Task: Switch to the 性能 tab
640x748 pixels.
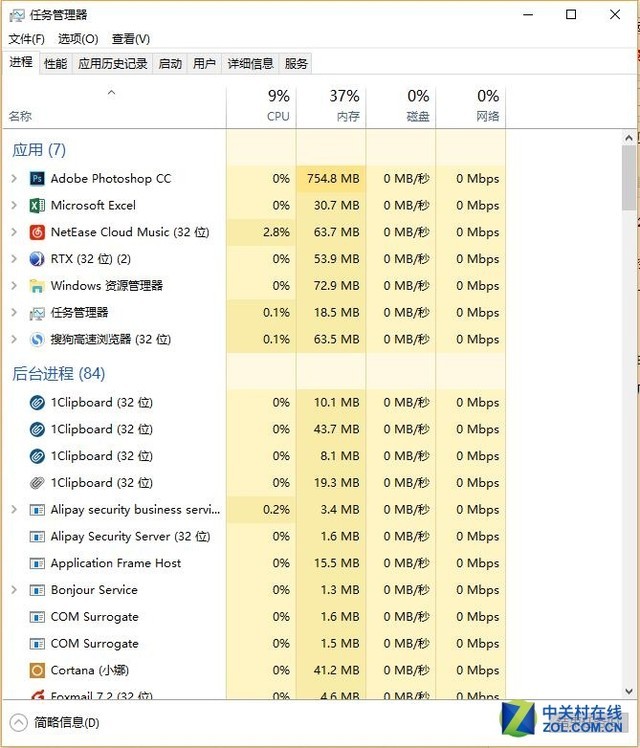Action: [x=55, y=64]
